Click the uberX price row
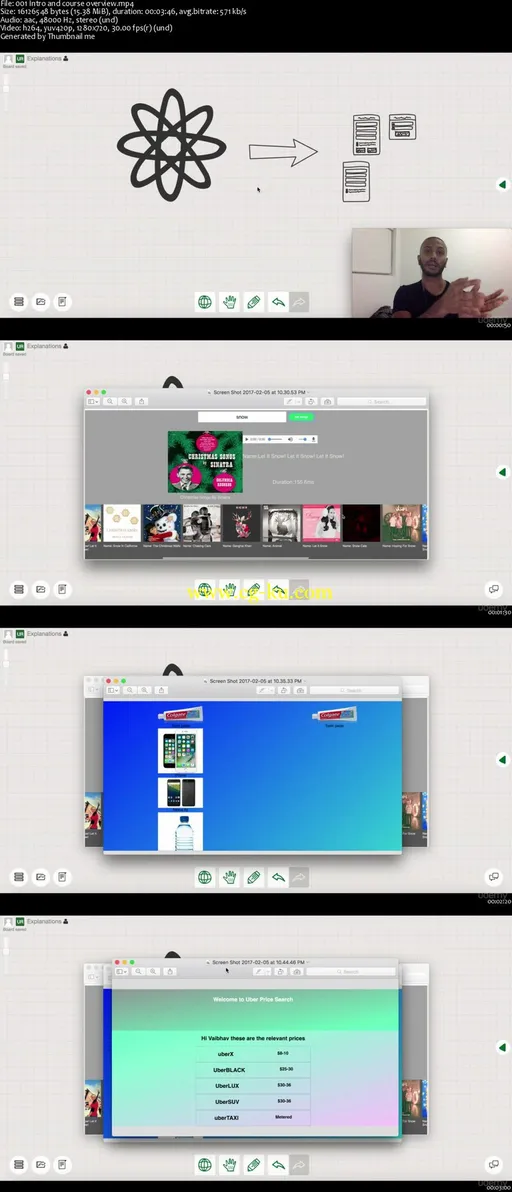This screenshot has height=1192, width=512. (x=253, y=1054)
